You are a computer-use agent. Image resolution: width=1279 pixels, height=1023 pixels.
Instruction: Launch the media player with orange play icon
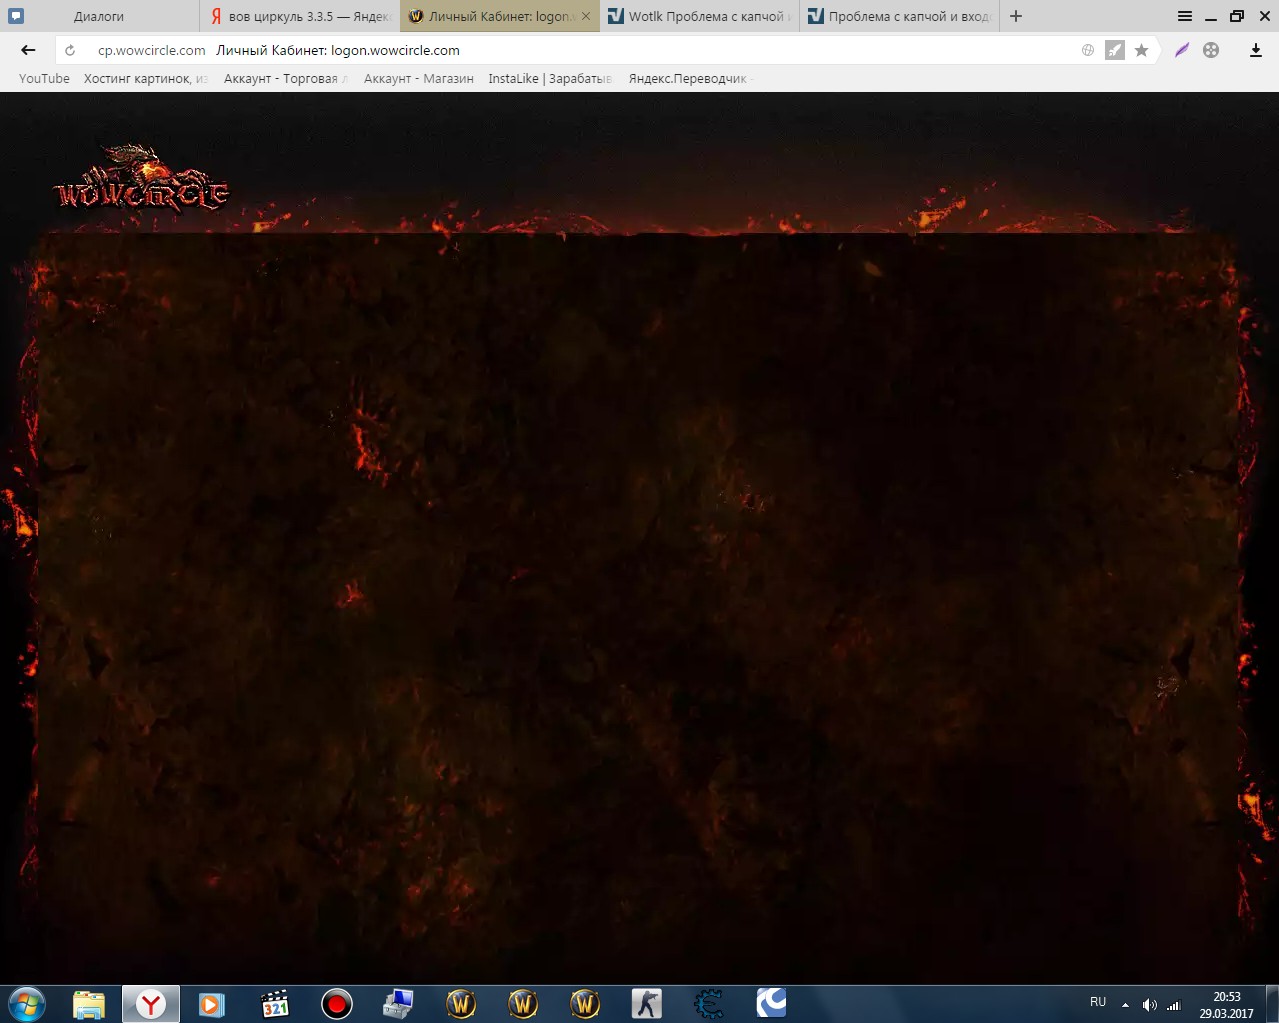(x=212, y=1003)
